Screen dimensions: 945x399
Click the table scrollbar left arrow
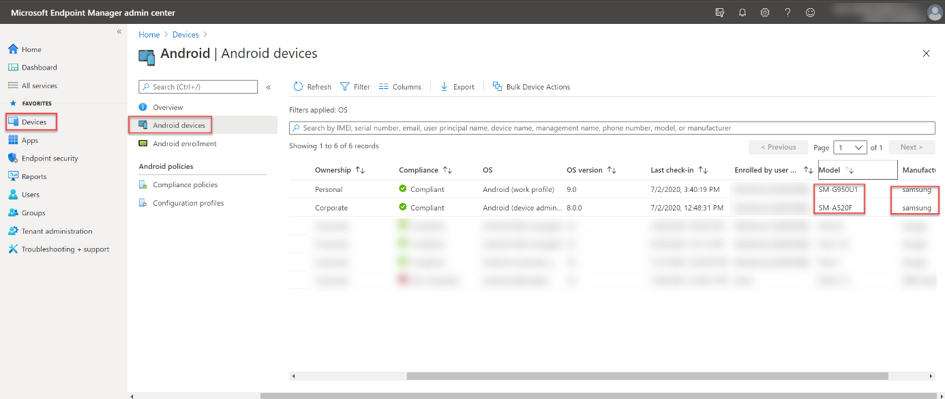[293, 376]
